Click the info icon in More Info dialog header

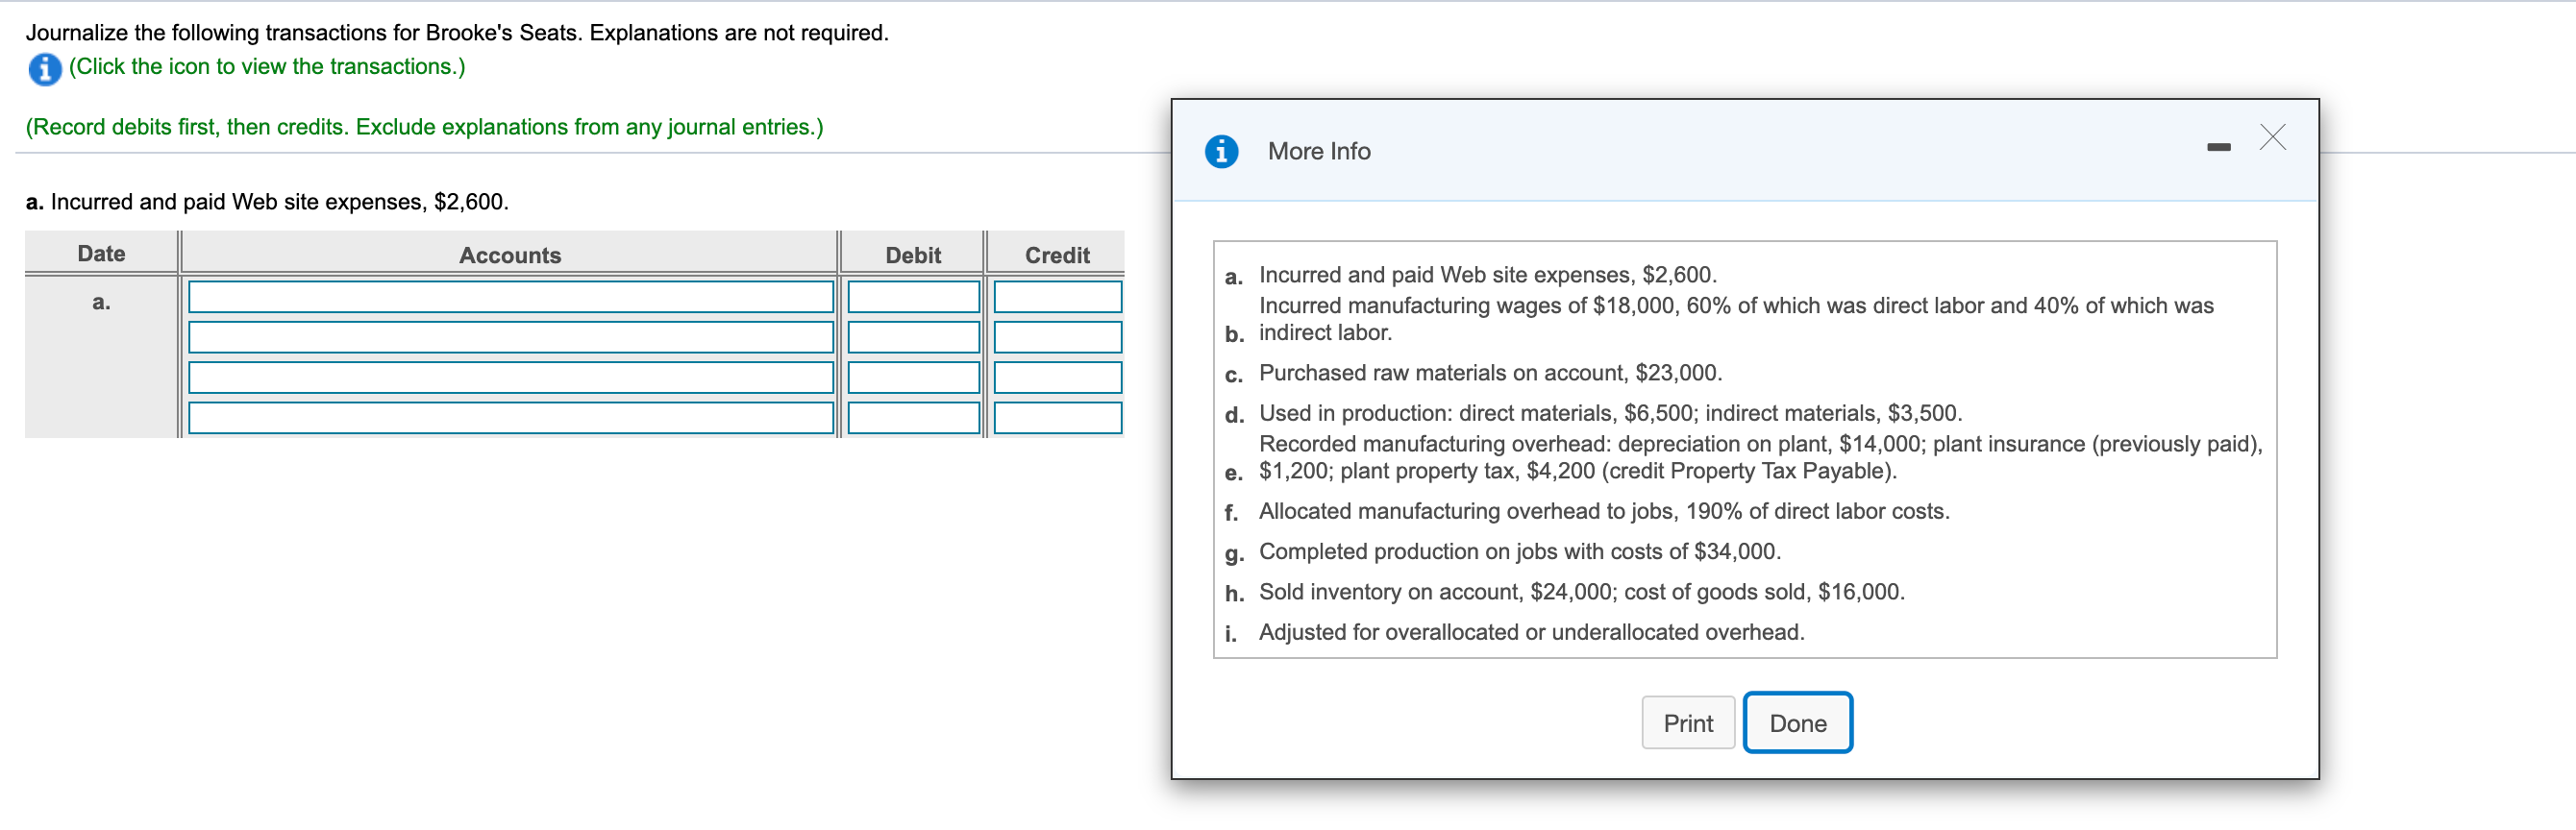1221,151
